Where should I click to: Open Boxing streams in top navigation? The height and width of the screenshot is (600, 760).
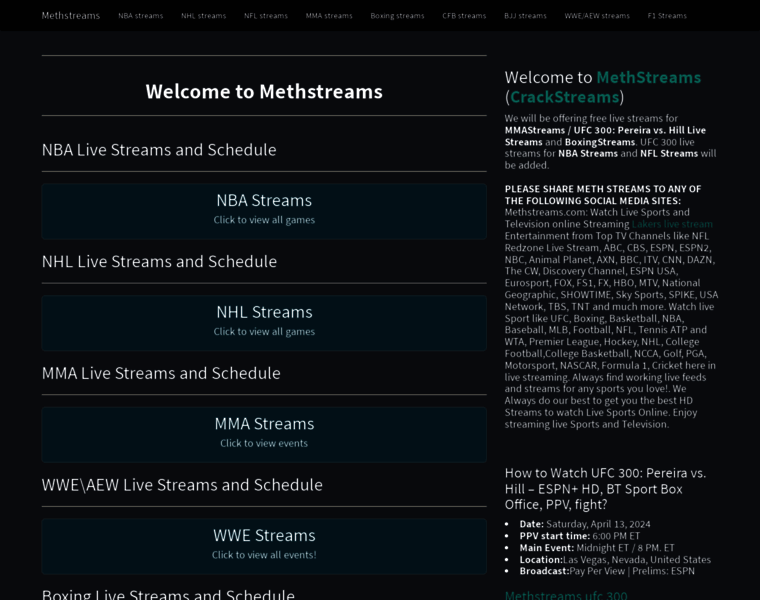point(397,16)
